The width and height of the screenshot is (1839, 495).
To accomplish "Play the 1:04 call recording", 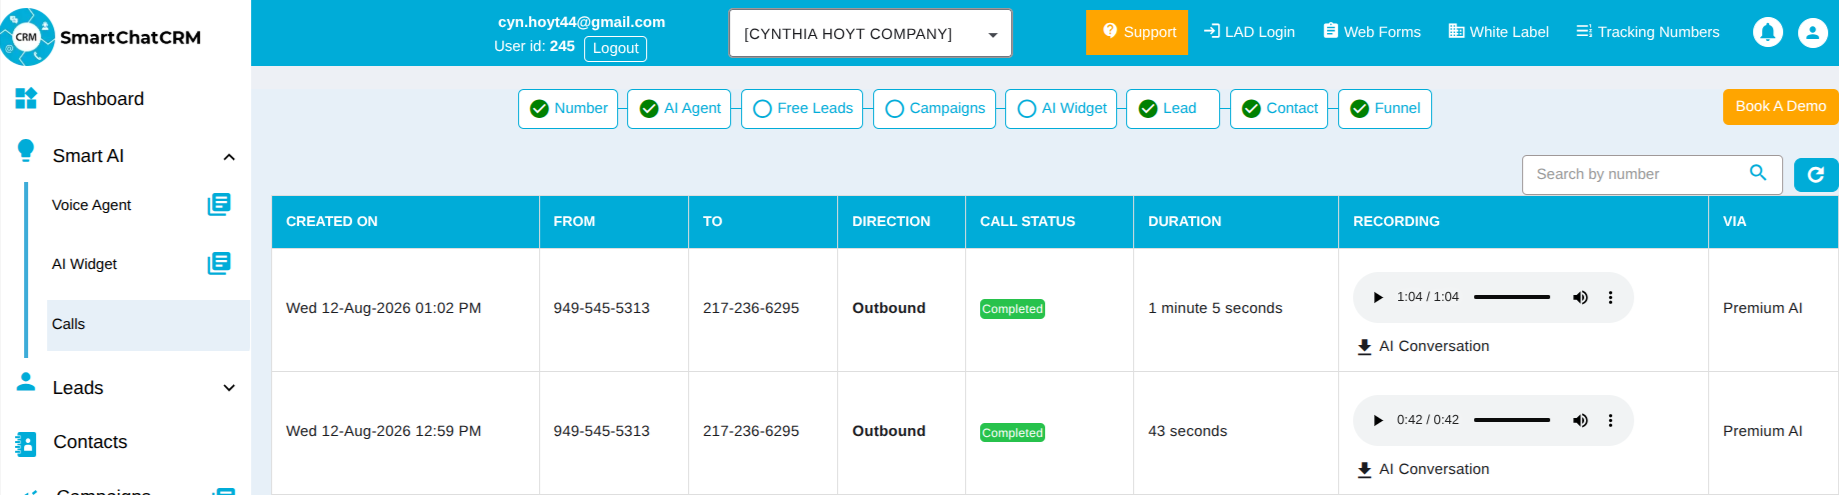I will click(x=1378, y=297).
